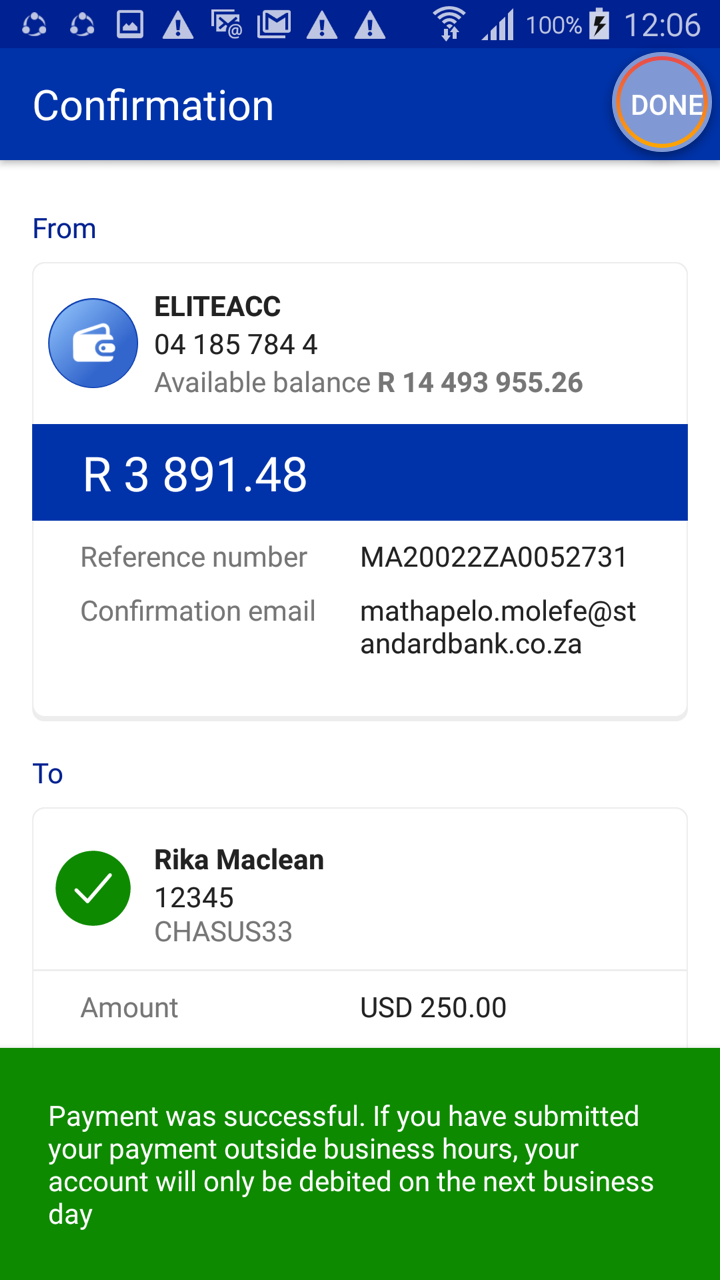Tap the confirmation email address
The image size is (720, 1280).
[x=497, y=627]
